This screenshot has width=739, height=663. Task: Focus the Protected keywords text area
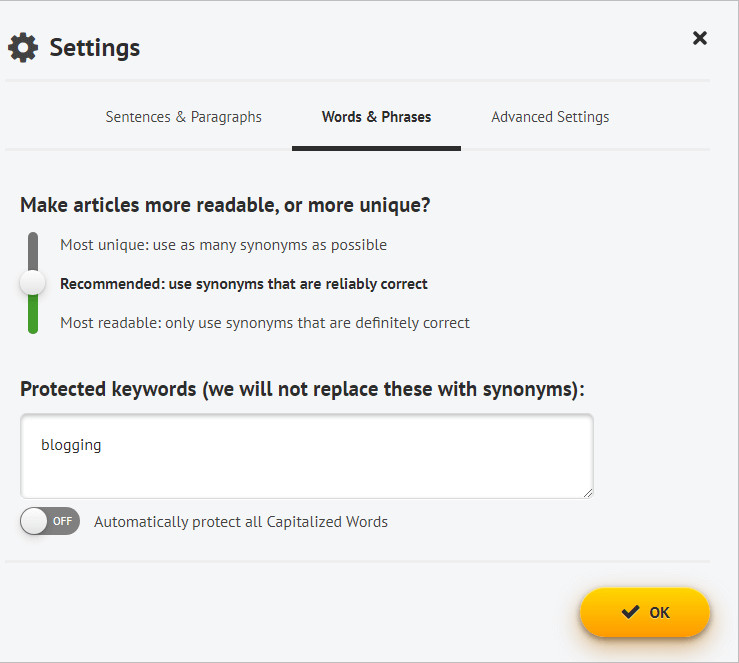pos(307,456)
